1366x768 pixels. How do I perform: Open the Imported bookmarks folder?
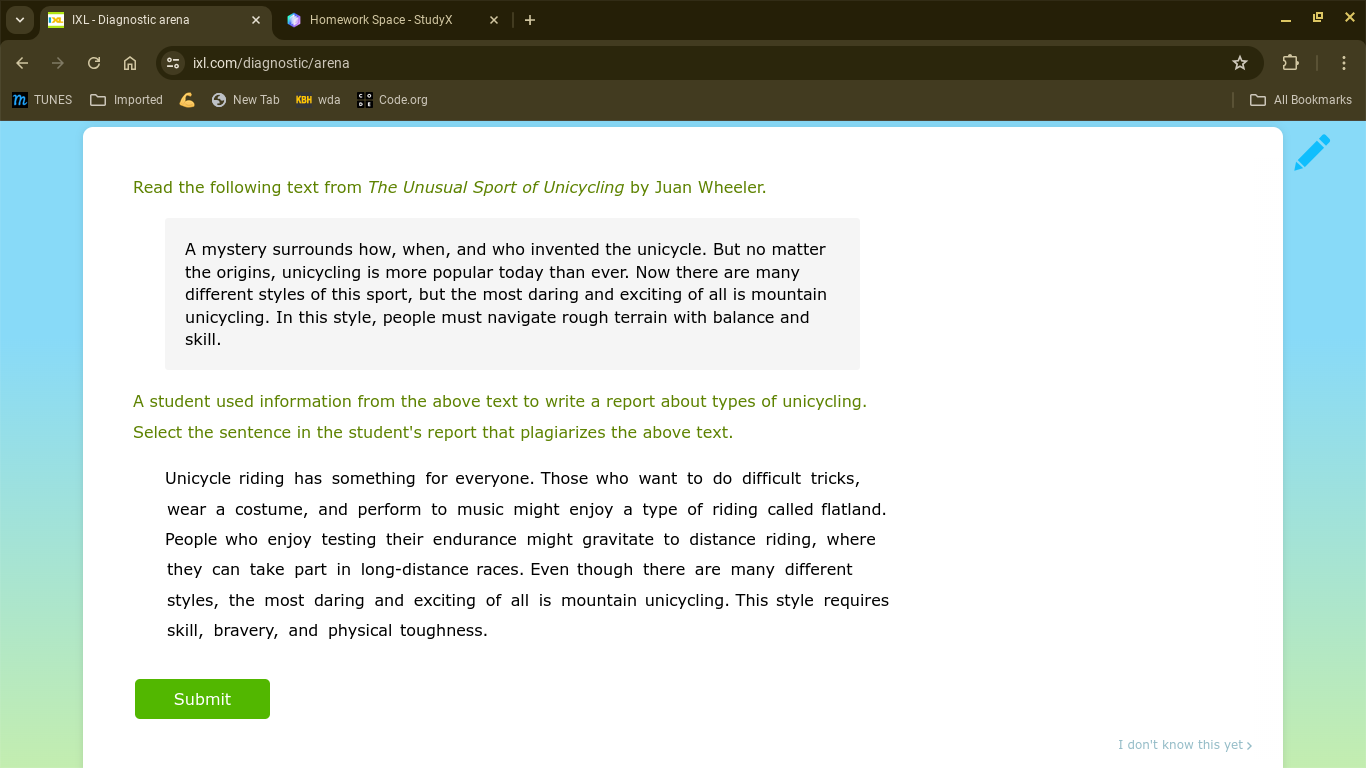coord(126,100)
